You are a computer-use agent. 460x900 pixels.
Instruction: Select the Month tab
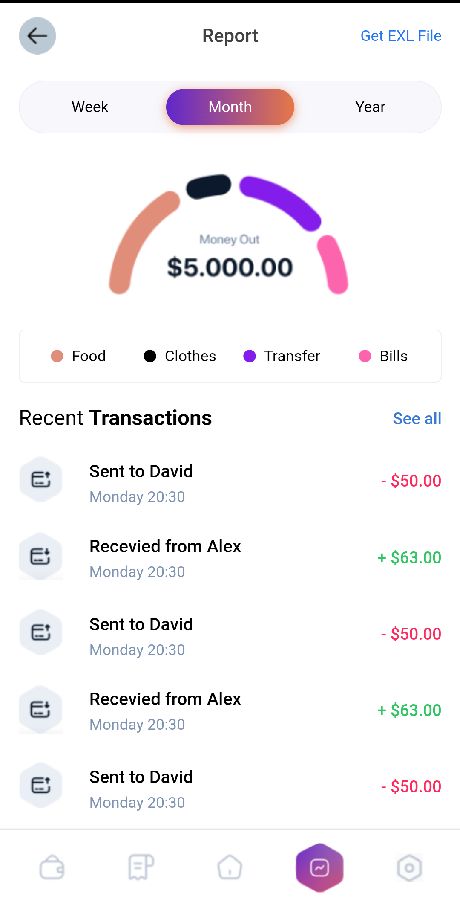point(230,107)
